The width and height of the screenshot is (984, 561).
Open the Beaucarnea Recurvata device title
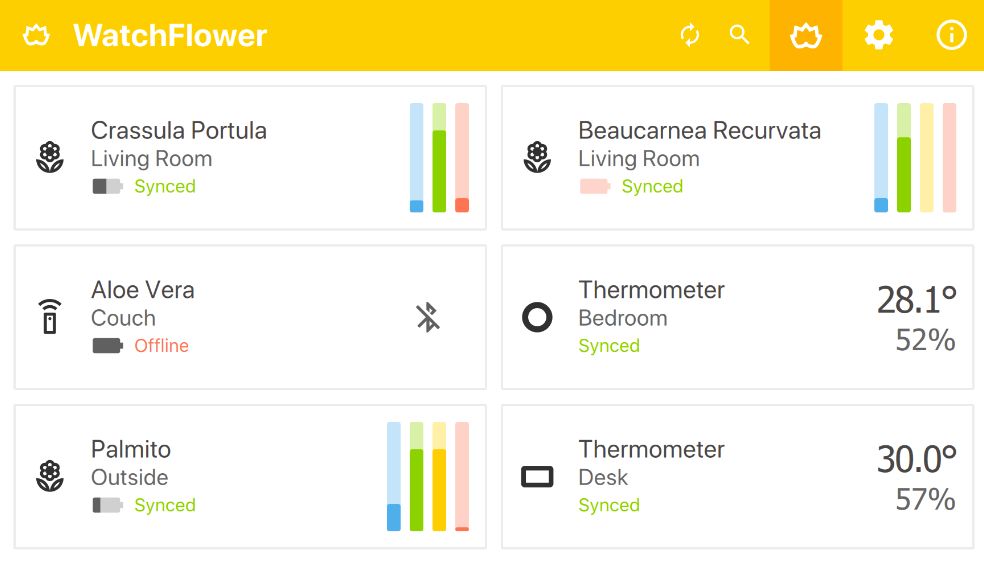pyautogui.click(x=700, y=131)
